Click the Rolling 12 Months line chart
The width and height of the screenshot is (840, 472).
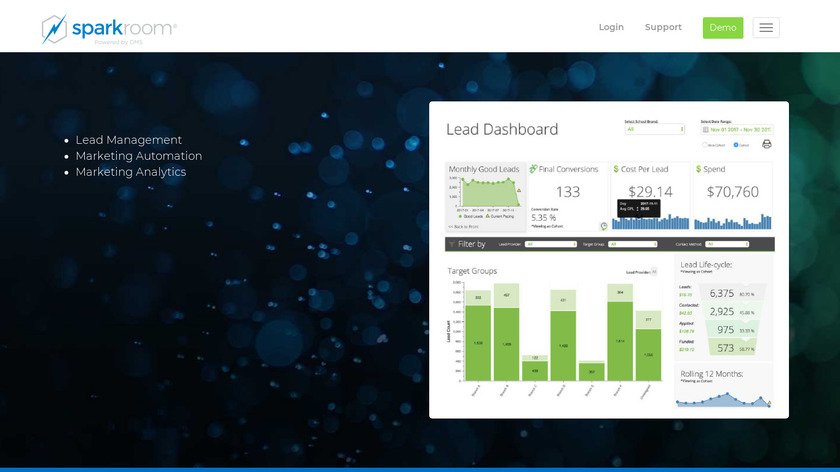click(723, 400)
